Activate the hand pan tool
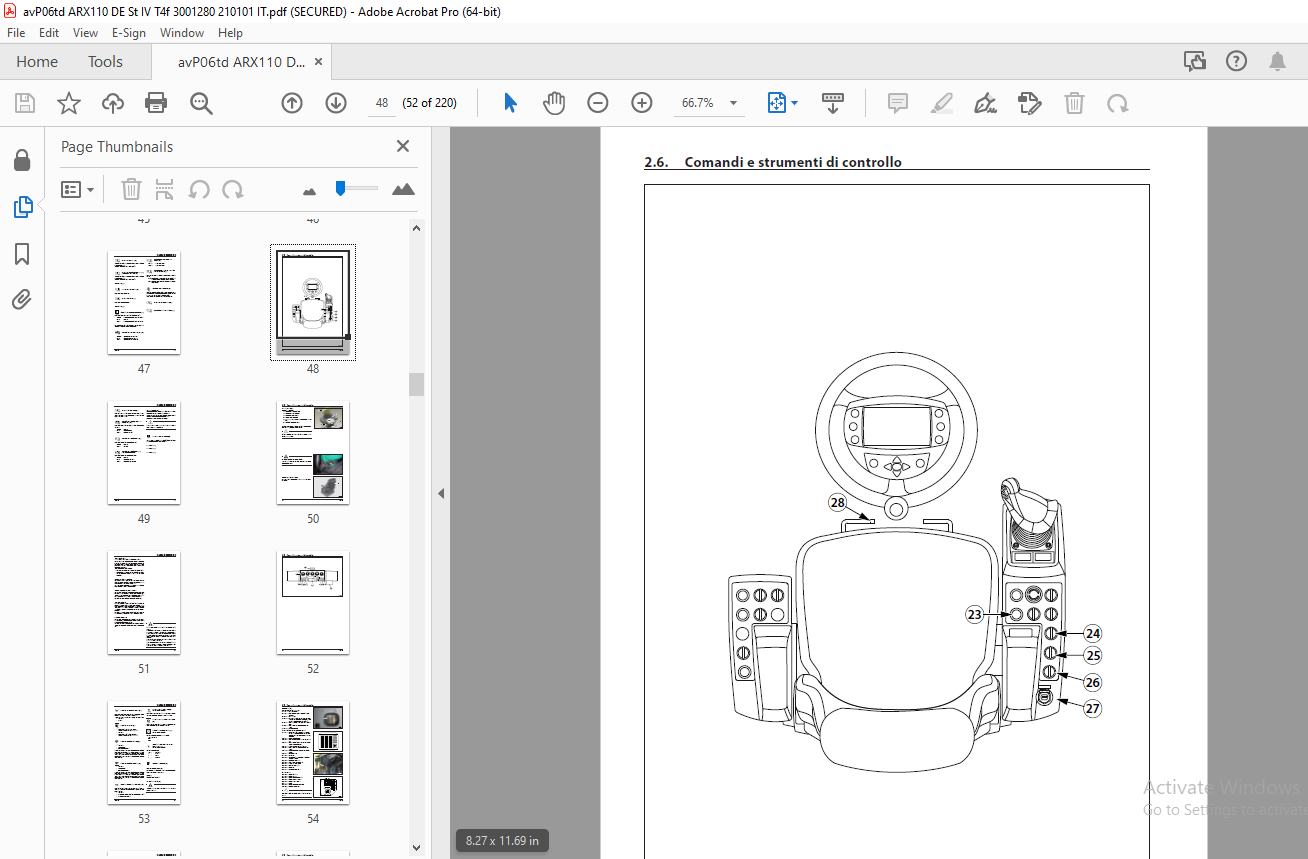This screenshot has height=859, width=1308. (x=554, y=103)
